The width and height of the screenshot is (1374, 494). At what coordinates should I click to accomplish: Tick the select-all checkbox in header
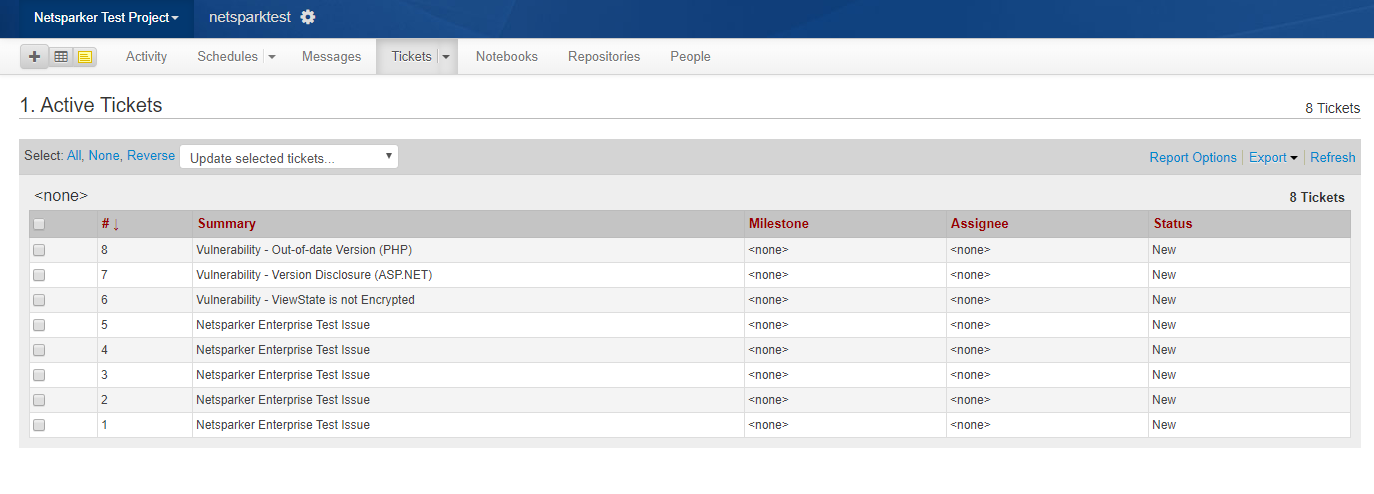pos(39,224)
